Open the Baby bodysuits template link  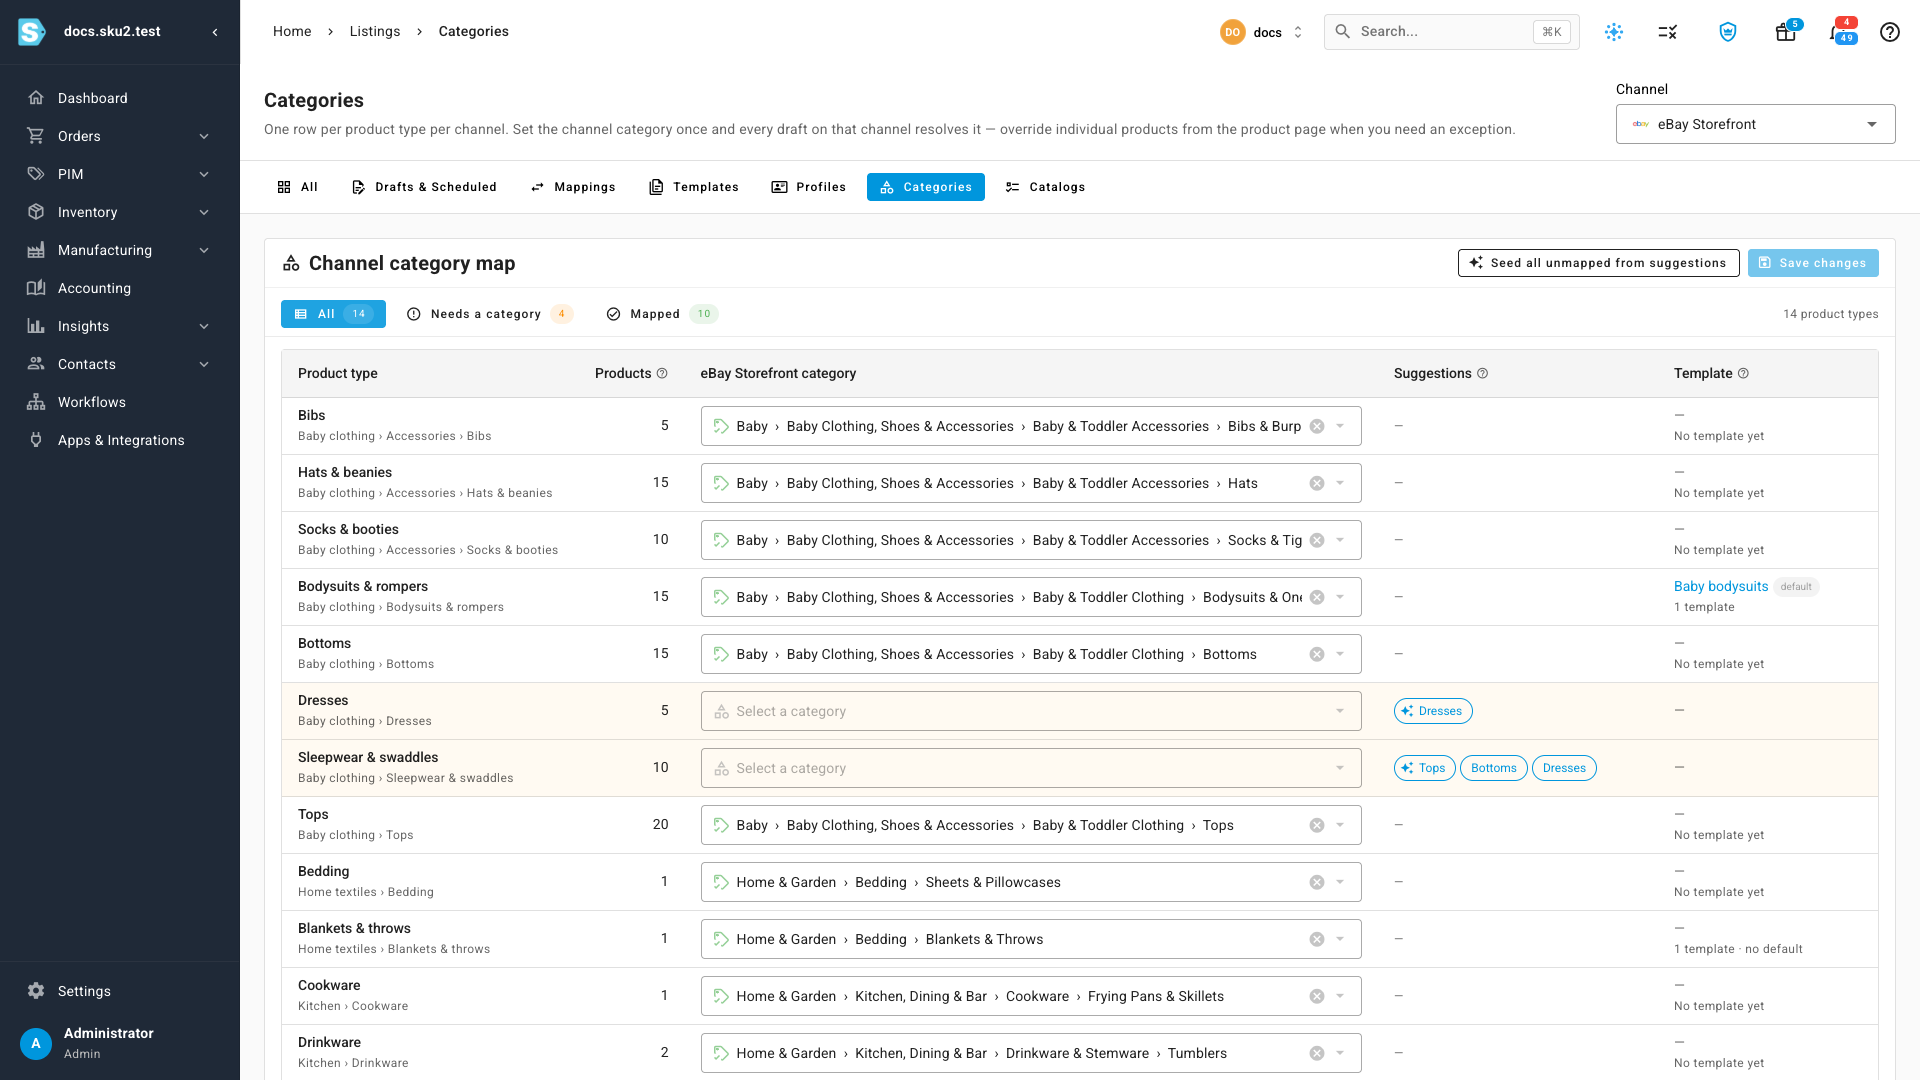(1721, 586)
